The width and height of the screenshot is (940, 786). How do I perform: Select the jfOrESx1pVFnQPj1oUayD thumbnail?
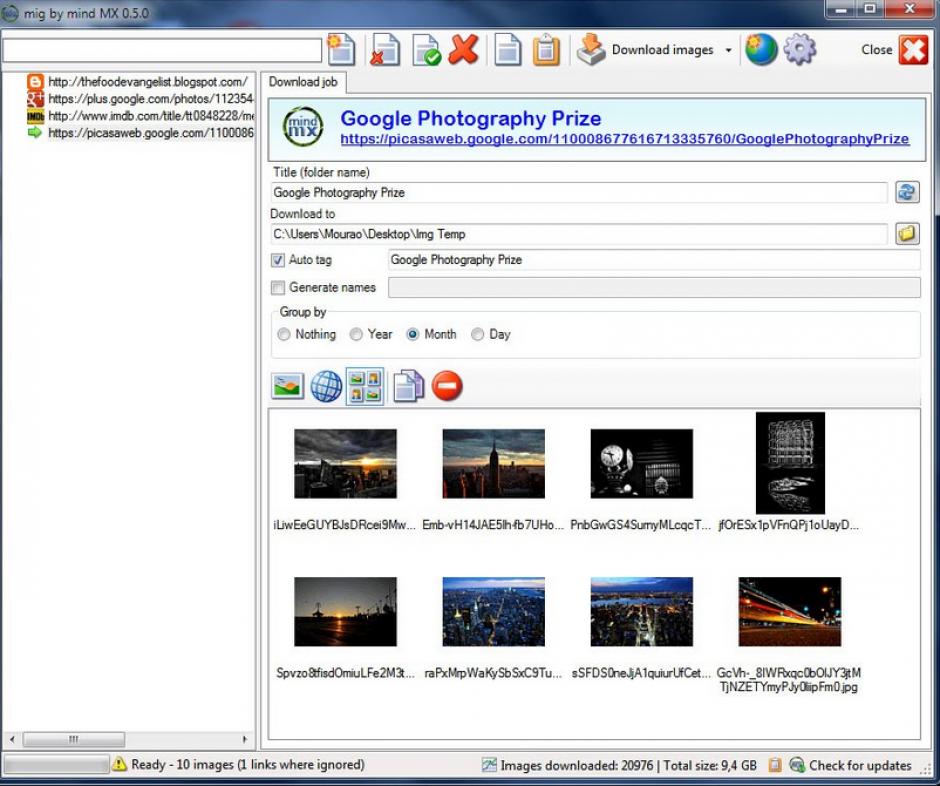pyautogui.click(x=790, y=462)
